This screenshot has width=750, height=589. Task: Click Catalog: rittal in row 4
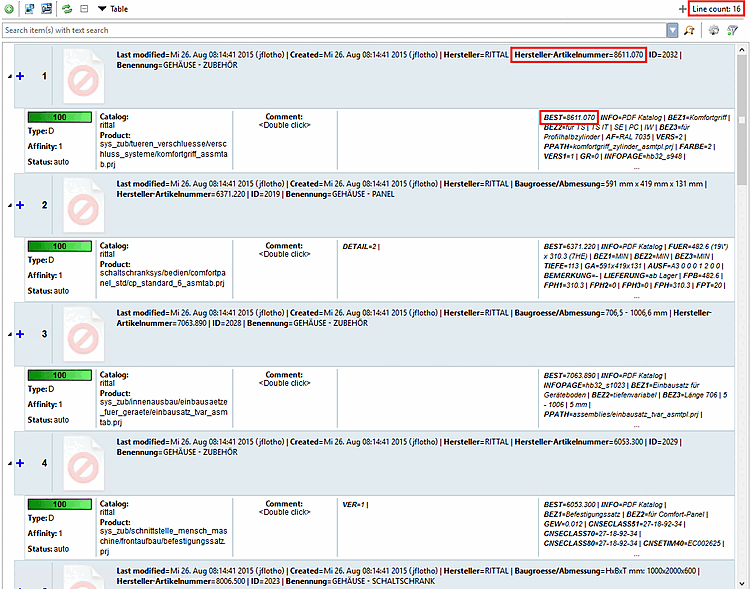(x=114, y=508)
